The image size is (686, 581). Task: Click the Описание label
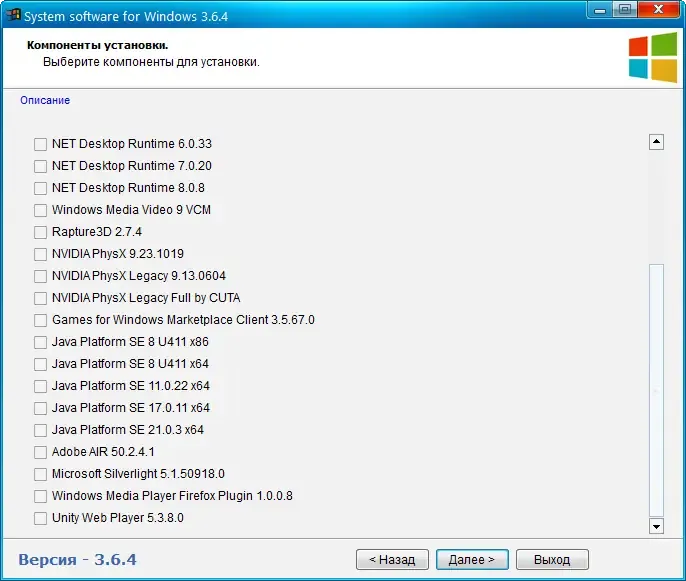point(45,100)
